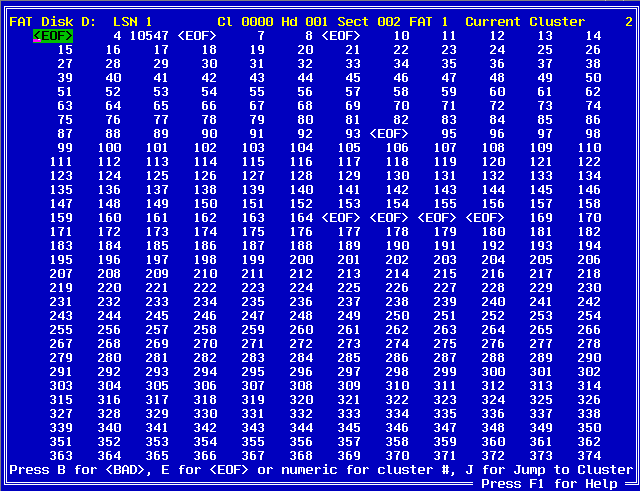Select the <EOF> entry just before 169
Viewport: 640px width, 491px height.
coord(485,217)
